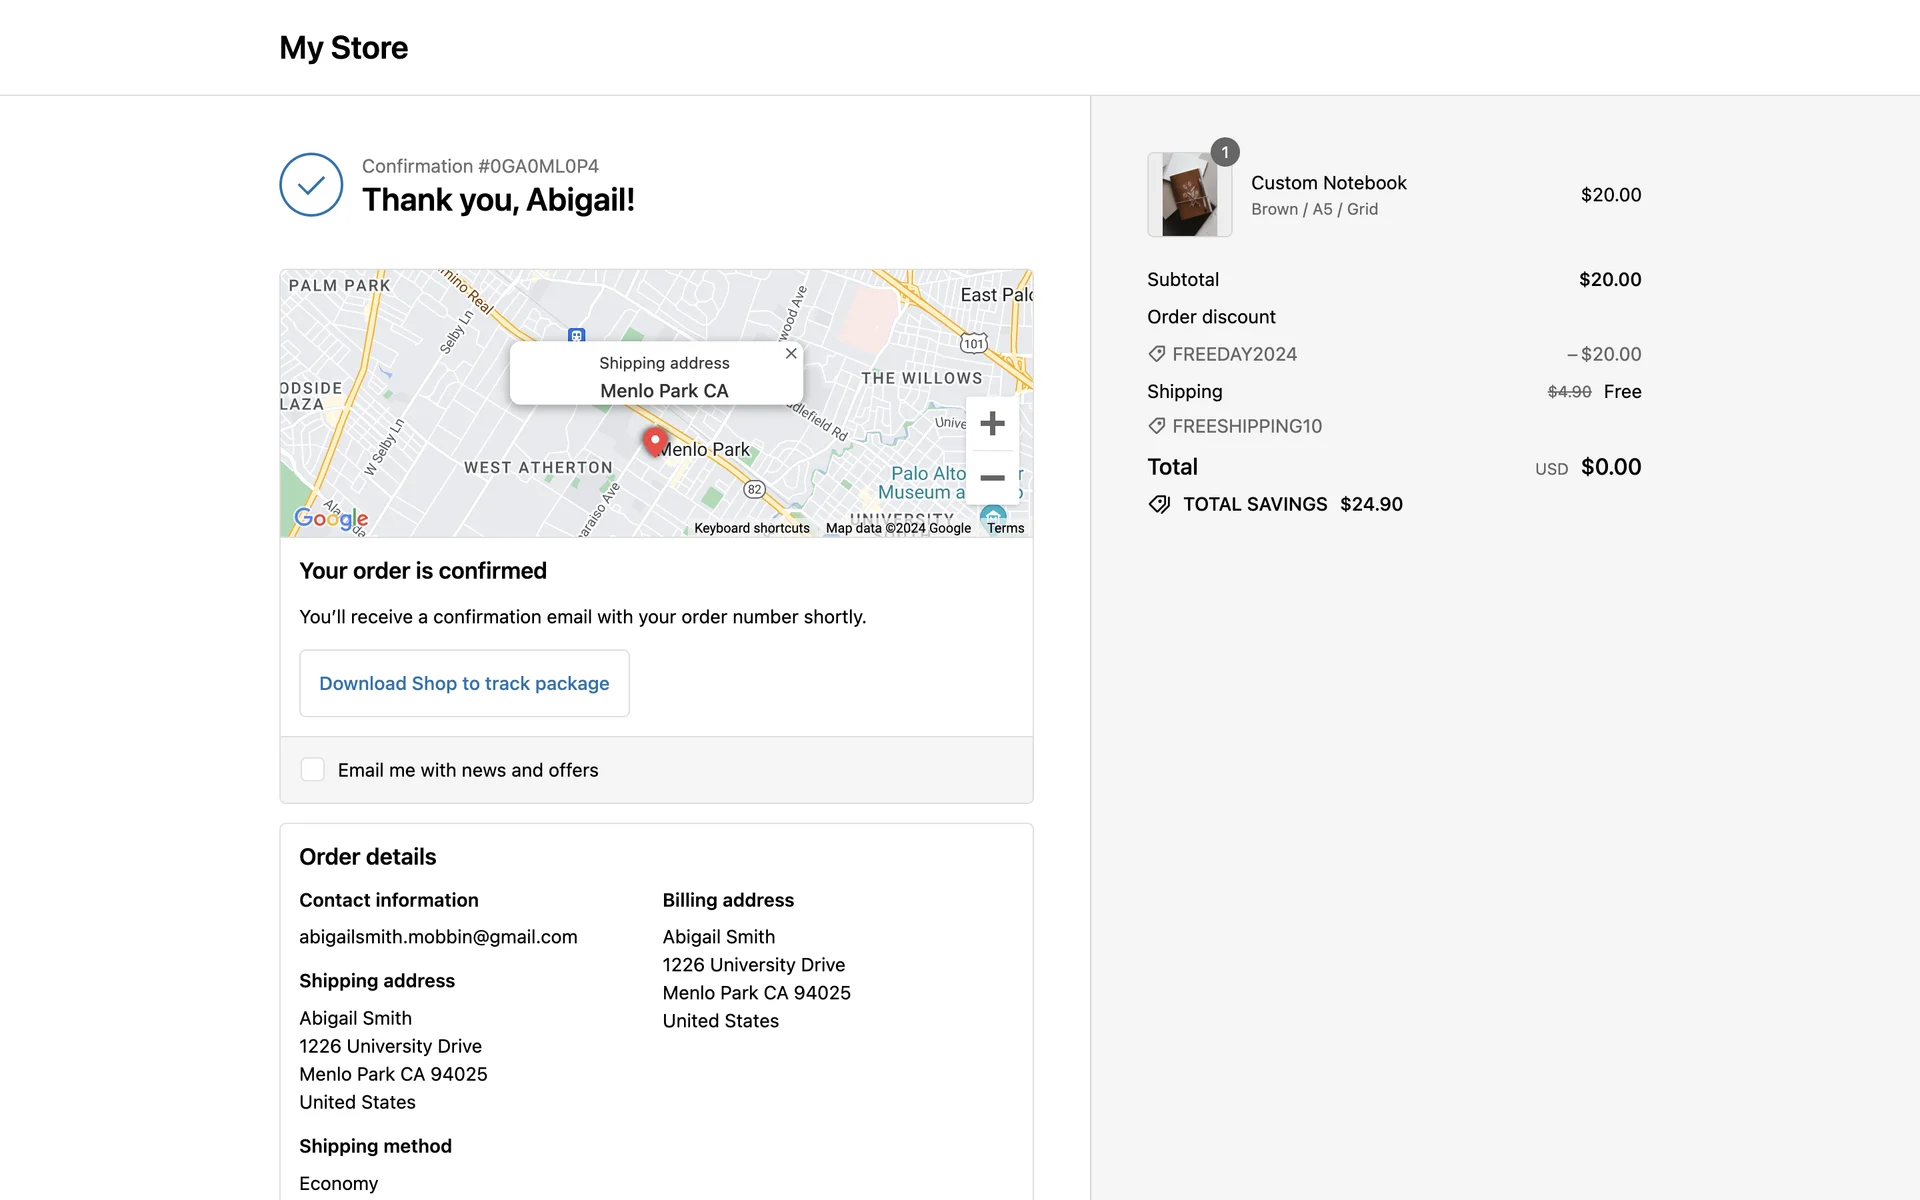1920x1200 pixels.
Task: Click the Total Savings tag icon
Action: (1159, 504)
